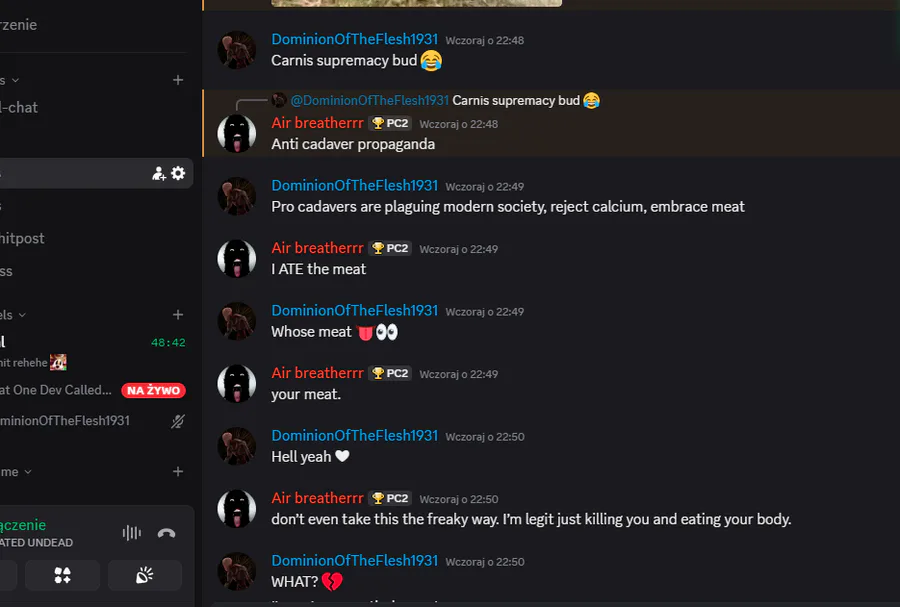Start an activity with shapes icon
Image resolution: width=900 pixels, height=607 pixels.
pyautogui.click(x=62, y=575)
